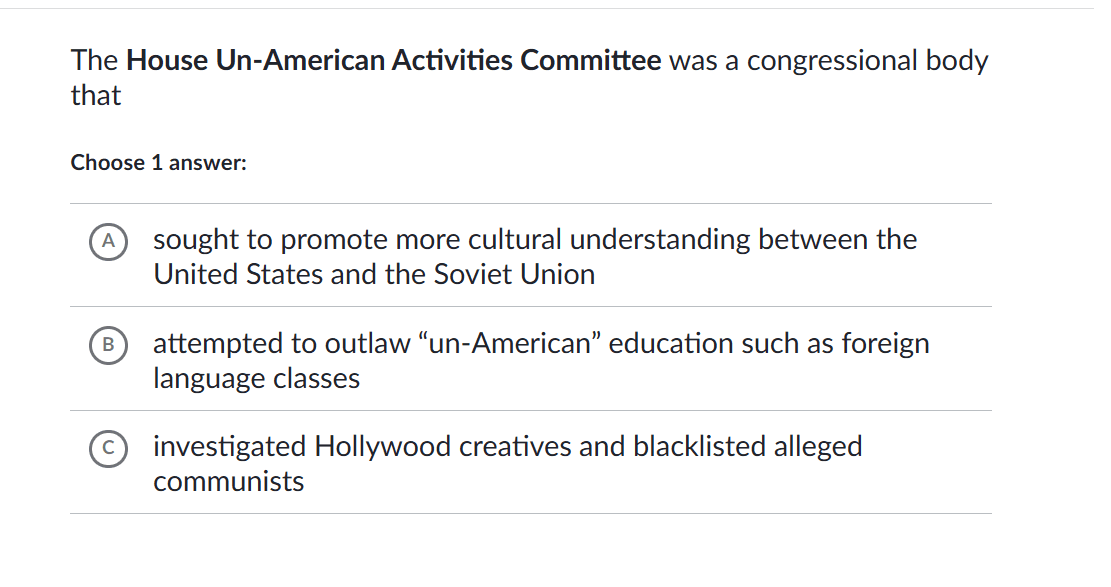Click "blacklisted alleged" in option C
The height and width of the screenshot is (587, 1111).
747,446
